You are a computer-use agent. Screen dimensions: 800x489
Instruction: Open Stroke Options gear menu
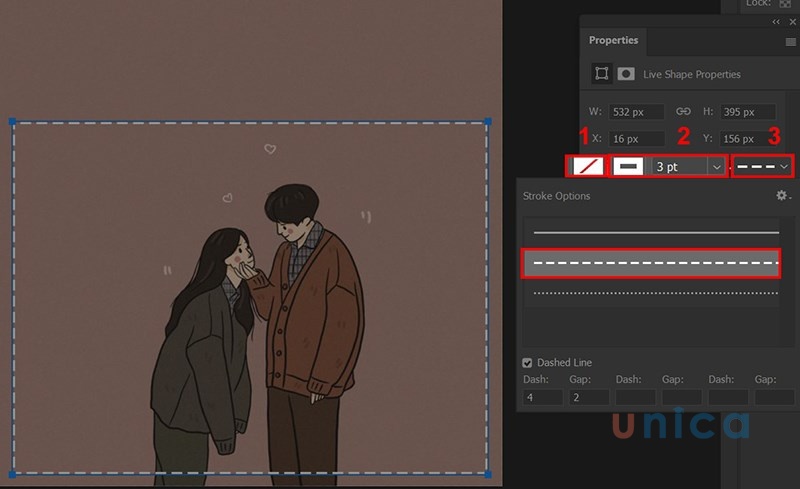coord(783,195)
